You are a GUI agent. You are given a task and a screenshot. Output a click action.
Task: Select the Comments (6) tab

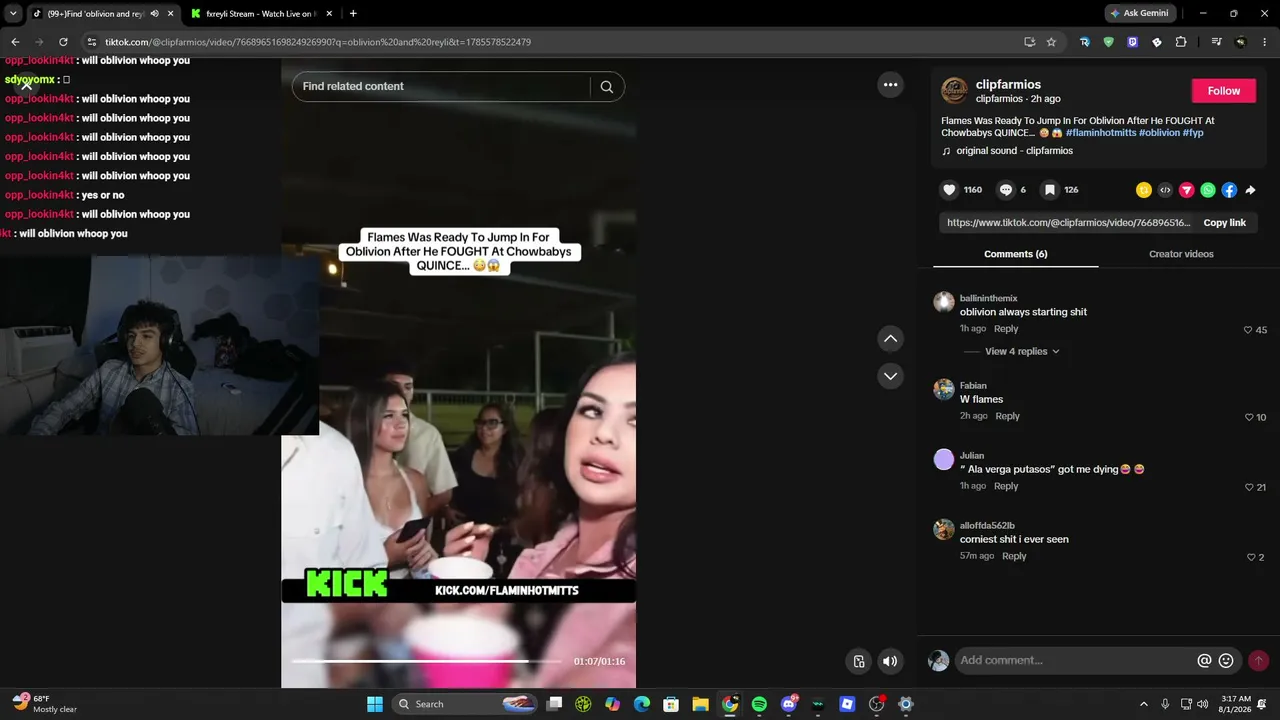pos(1015,254)
